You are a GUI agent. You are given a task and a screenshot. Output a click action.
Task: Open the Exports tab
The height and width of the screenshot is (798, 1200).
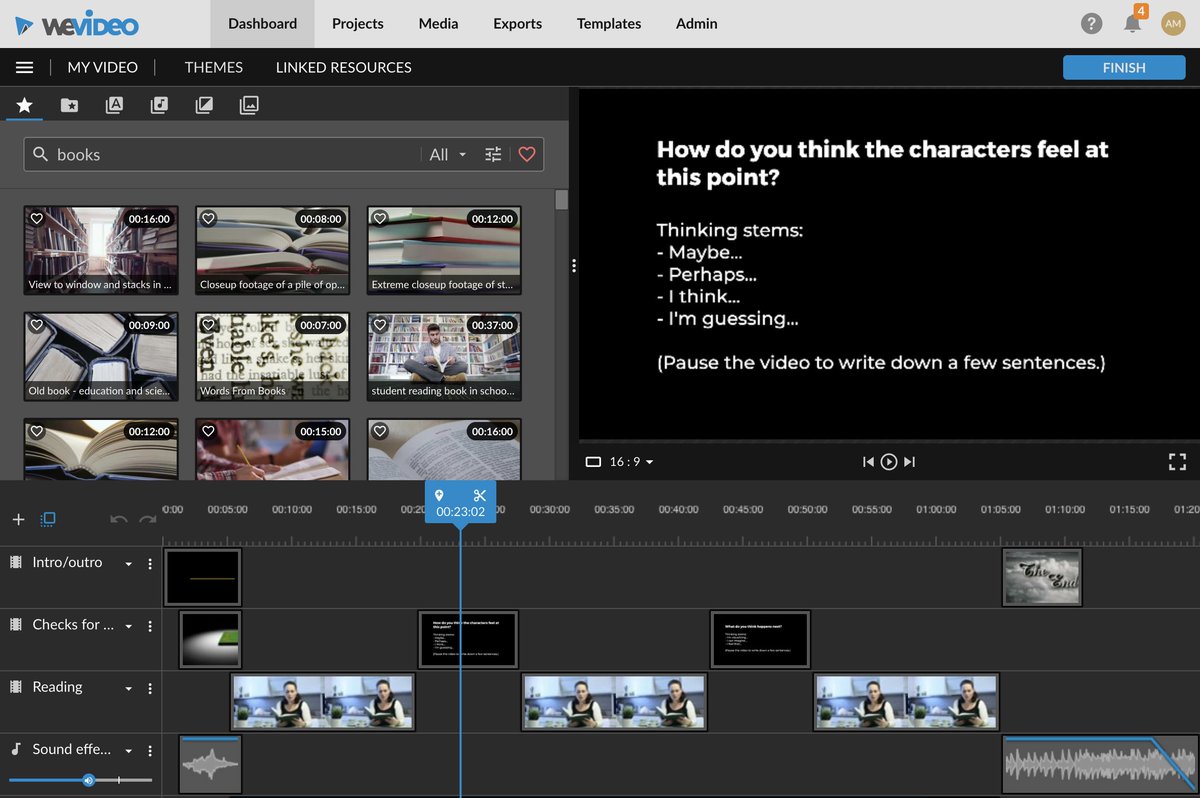pyautogui.click(x=517, y=23)
